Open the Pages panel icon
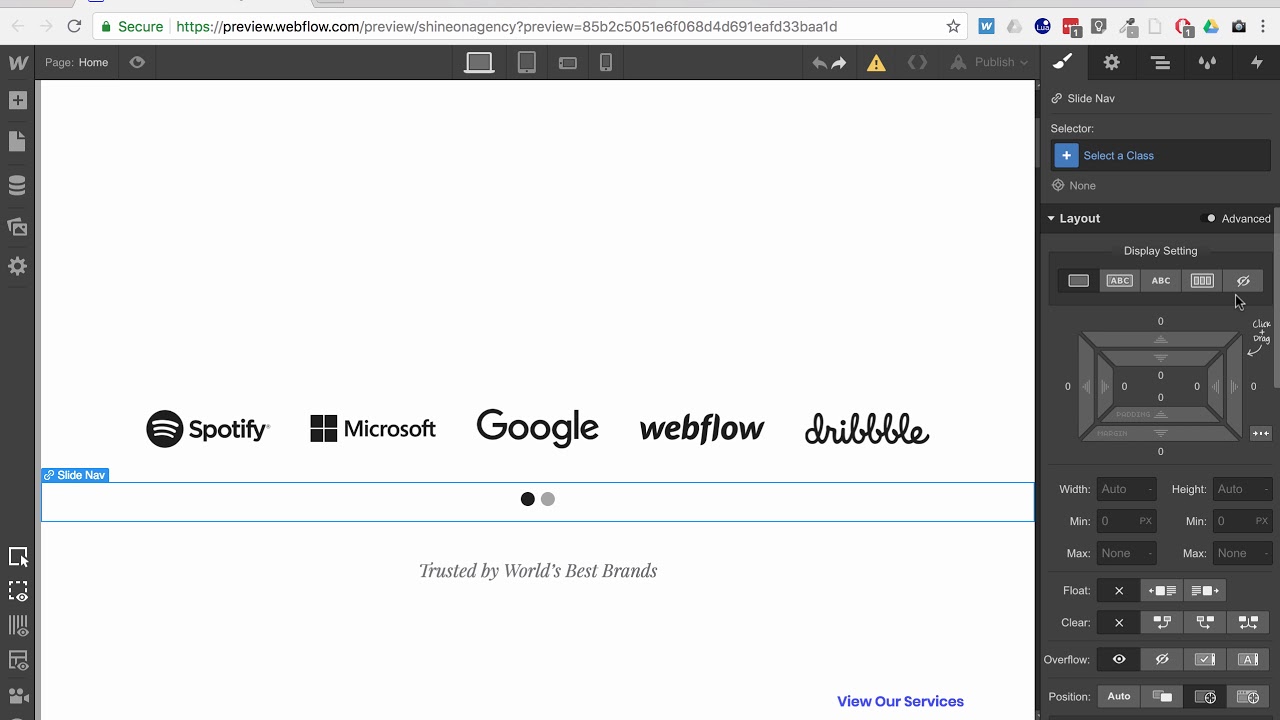The height and width of the screenshot is (720, 1280). (17, 142)
